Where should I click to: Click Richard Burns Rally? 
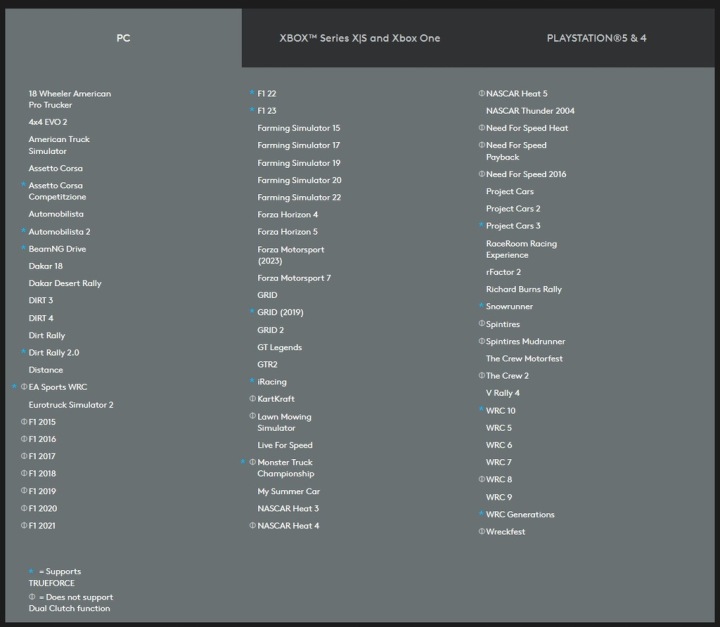click(x=523, y=289)
